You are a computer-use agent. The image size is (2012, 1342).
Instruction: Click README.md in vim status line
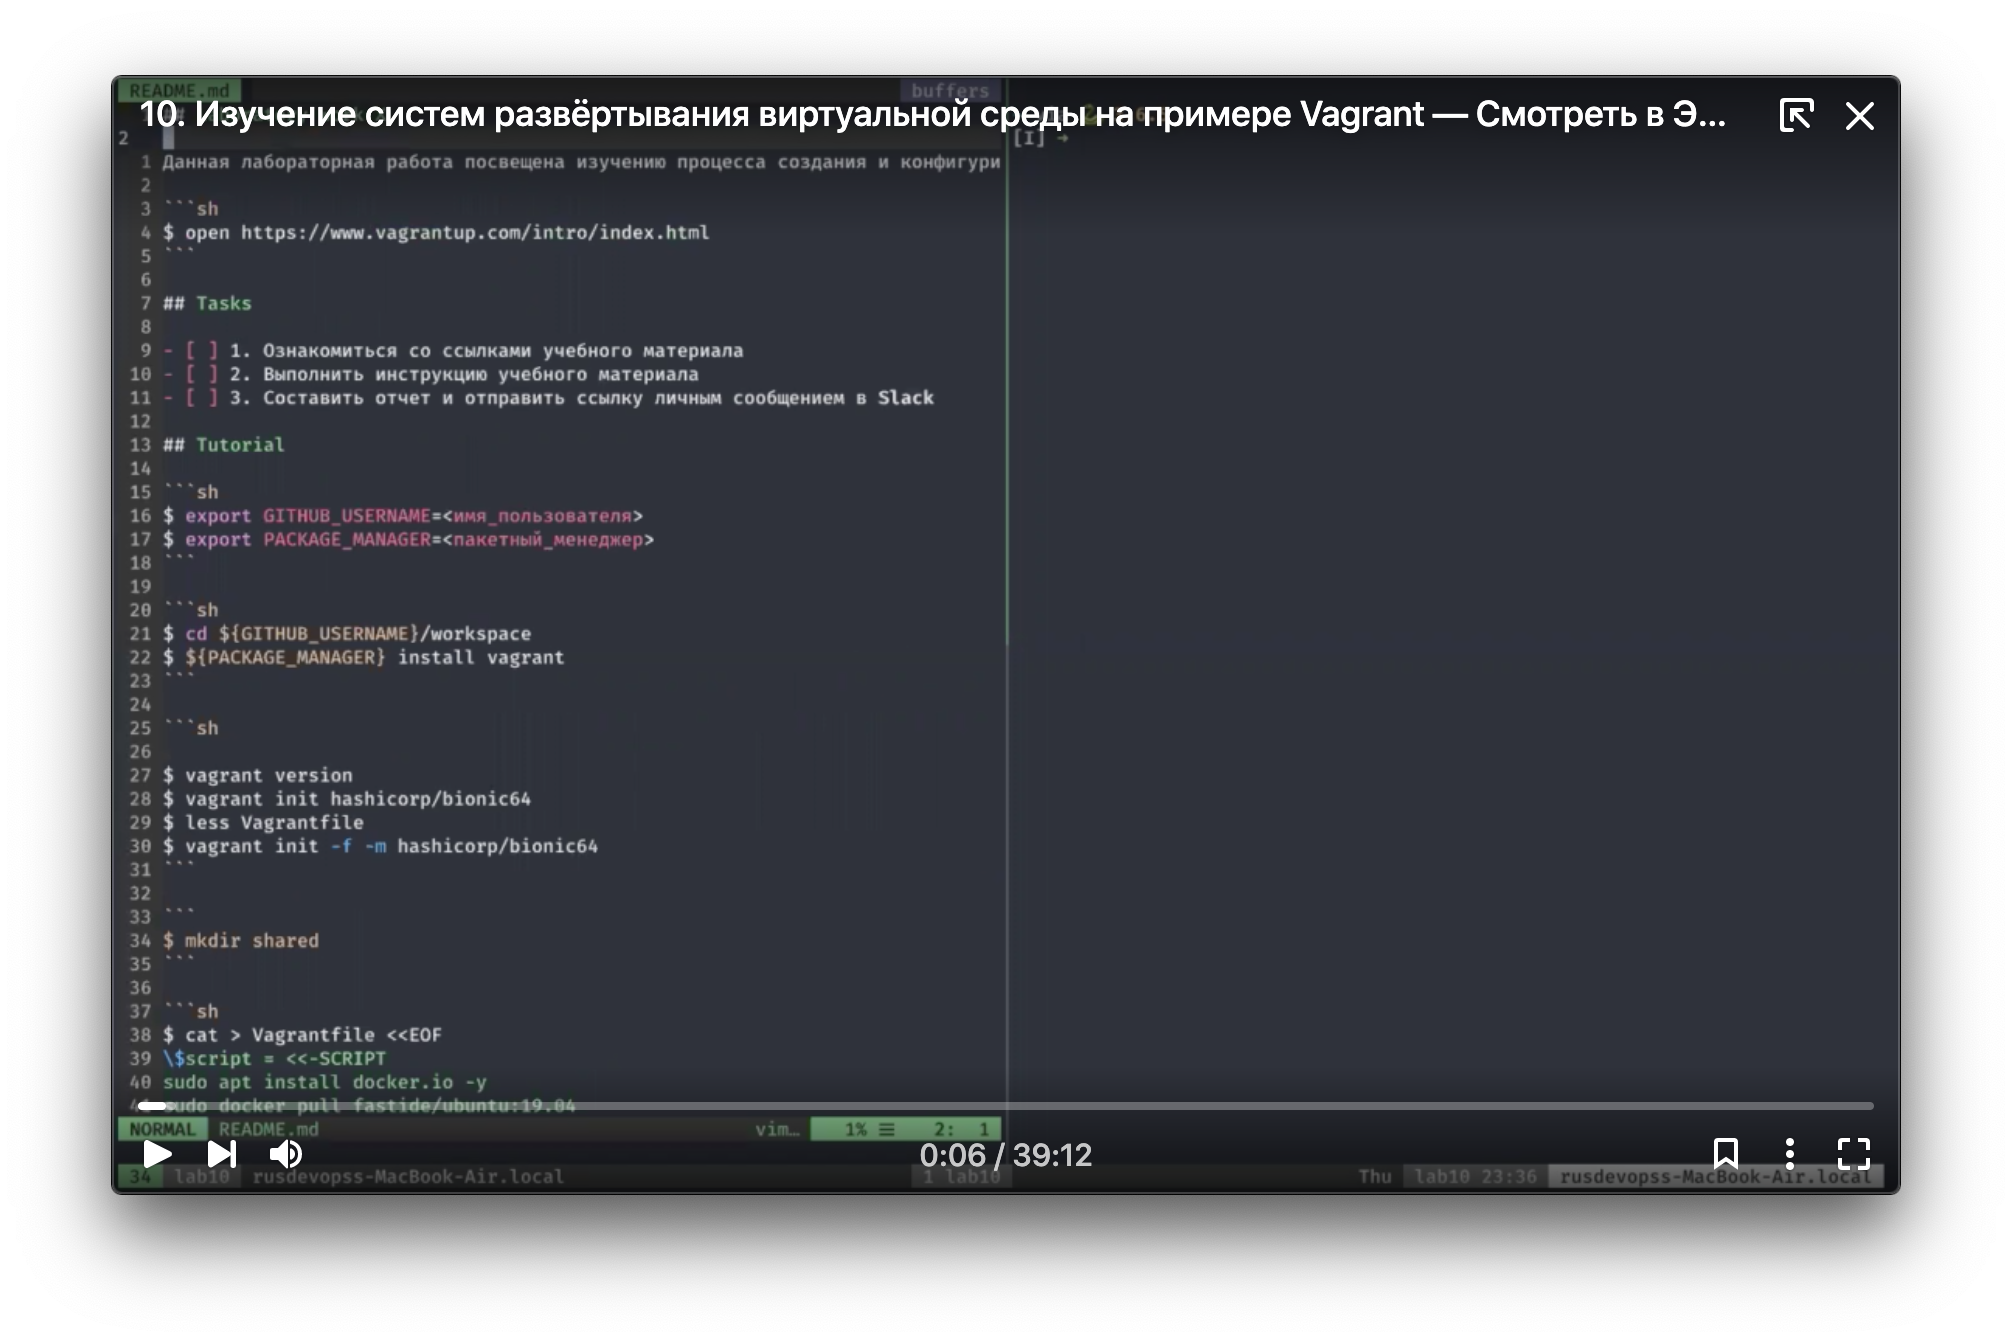[269, 1129]
